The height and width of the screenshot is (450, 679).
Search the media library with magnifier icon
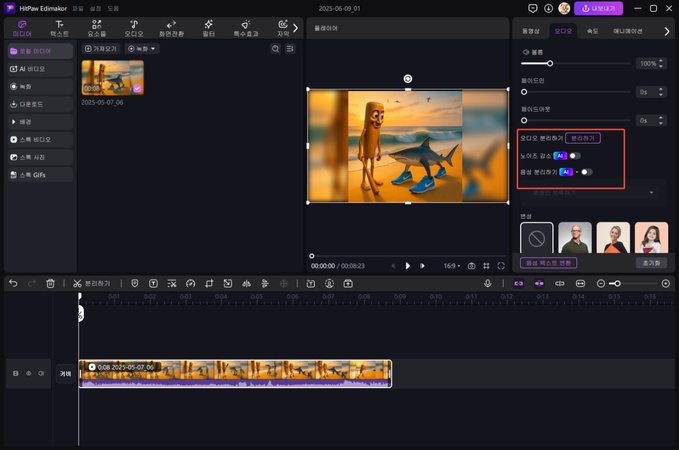pyautogui.click(x=275, y=48)
